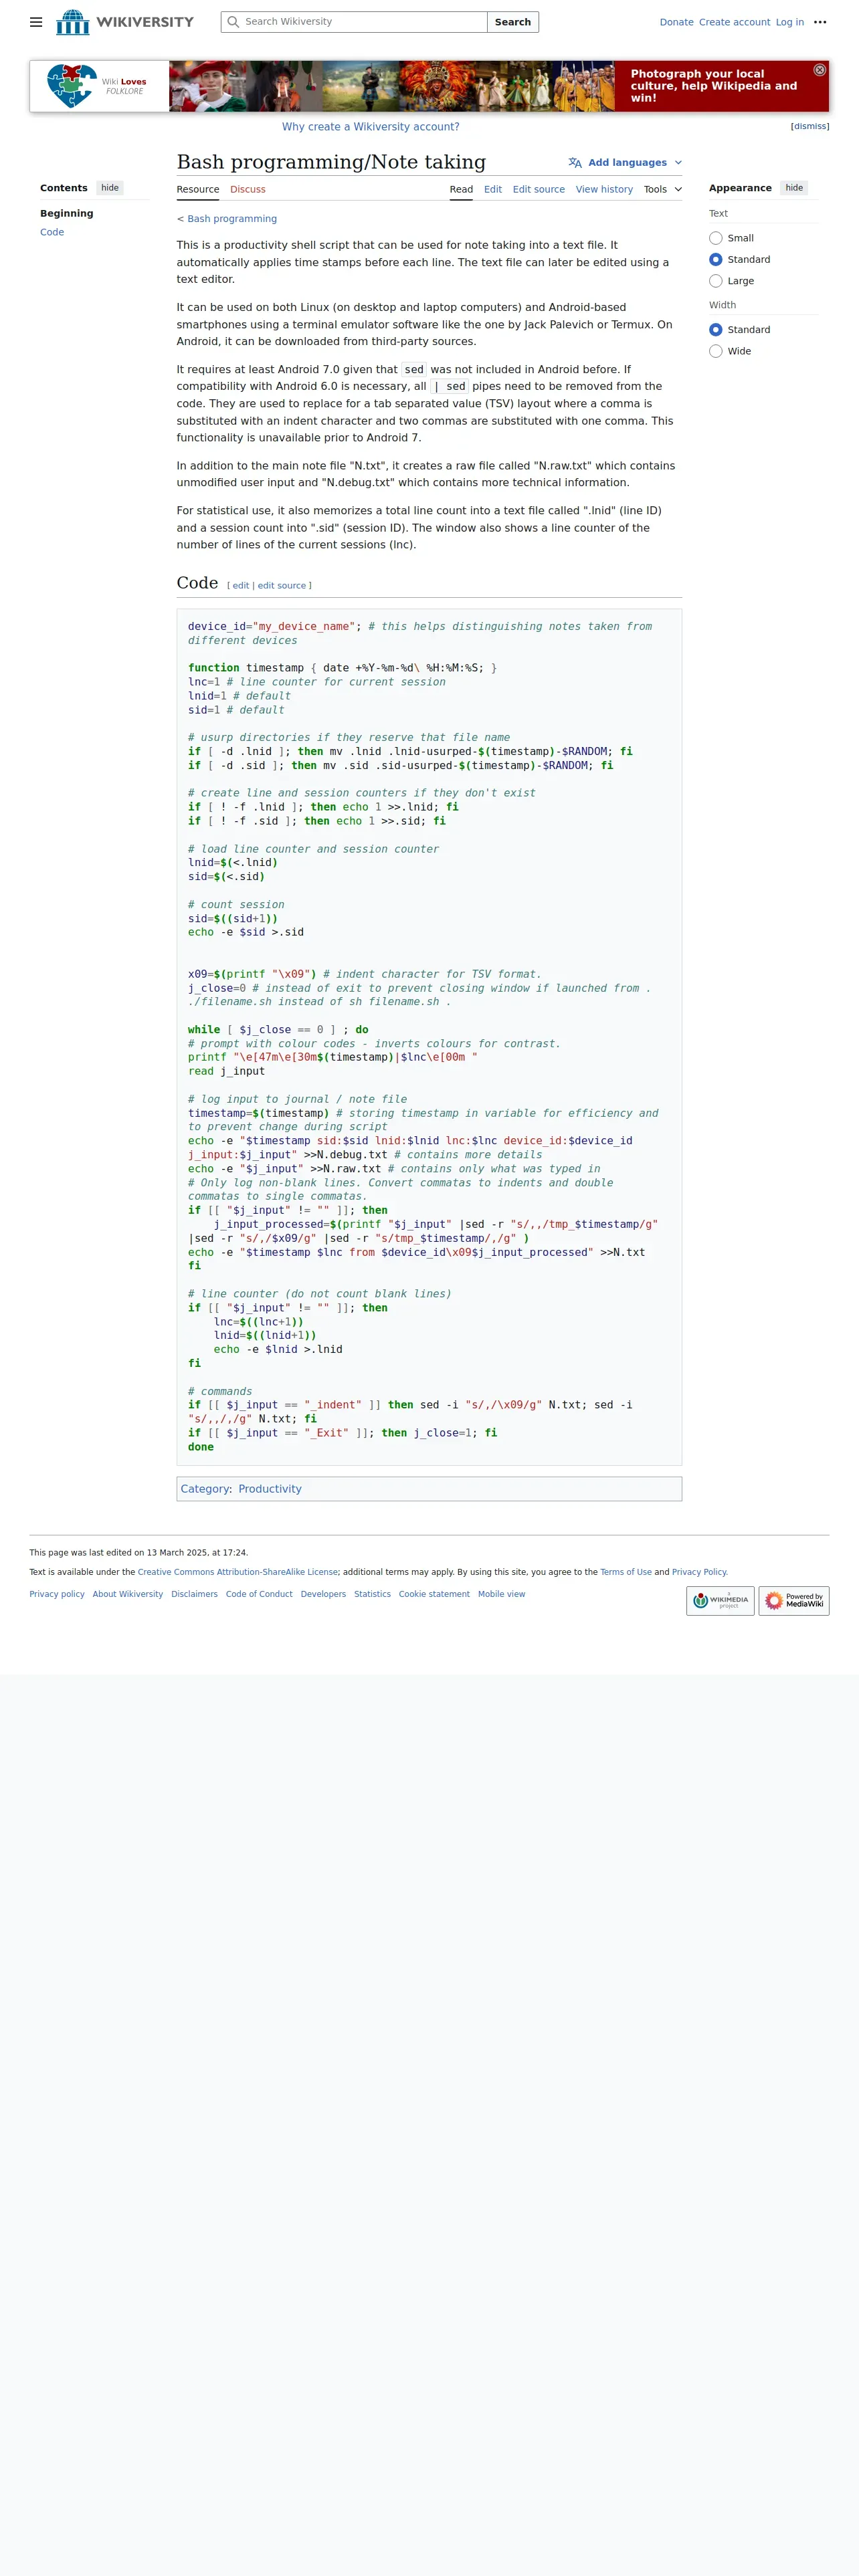The height and width of the screenshot is (2576, 859).
Task: Select Large text size
Action: (x=716, y=281)
